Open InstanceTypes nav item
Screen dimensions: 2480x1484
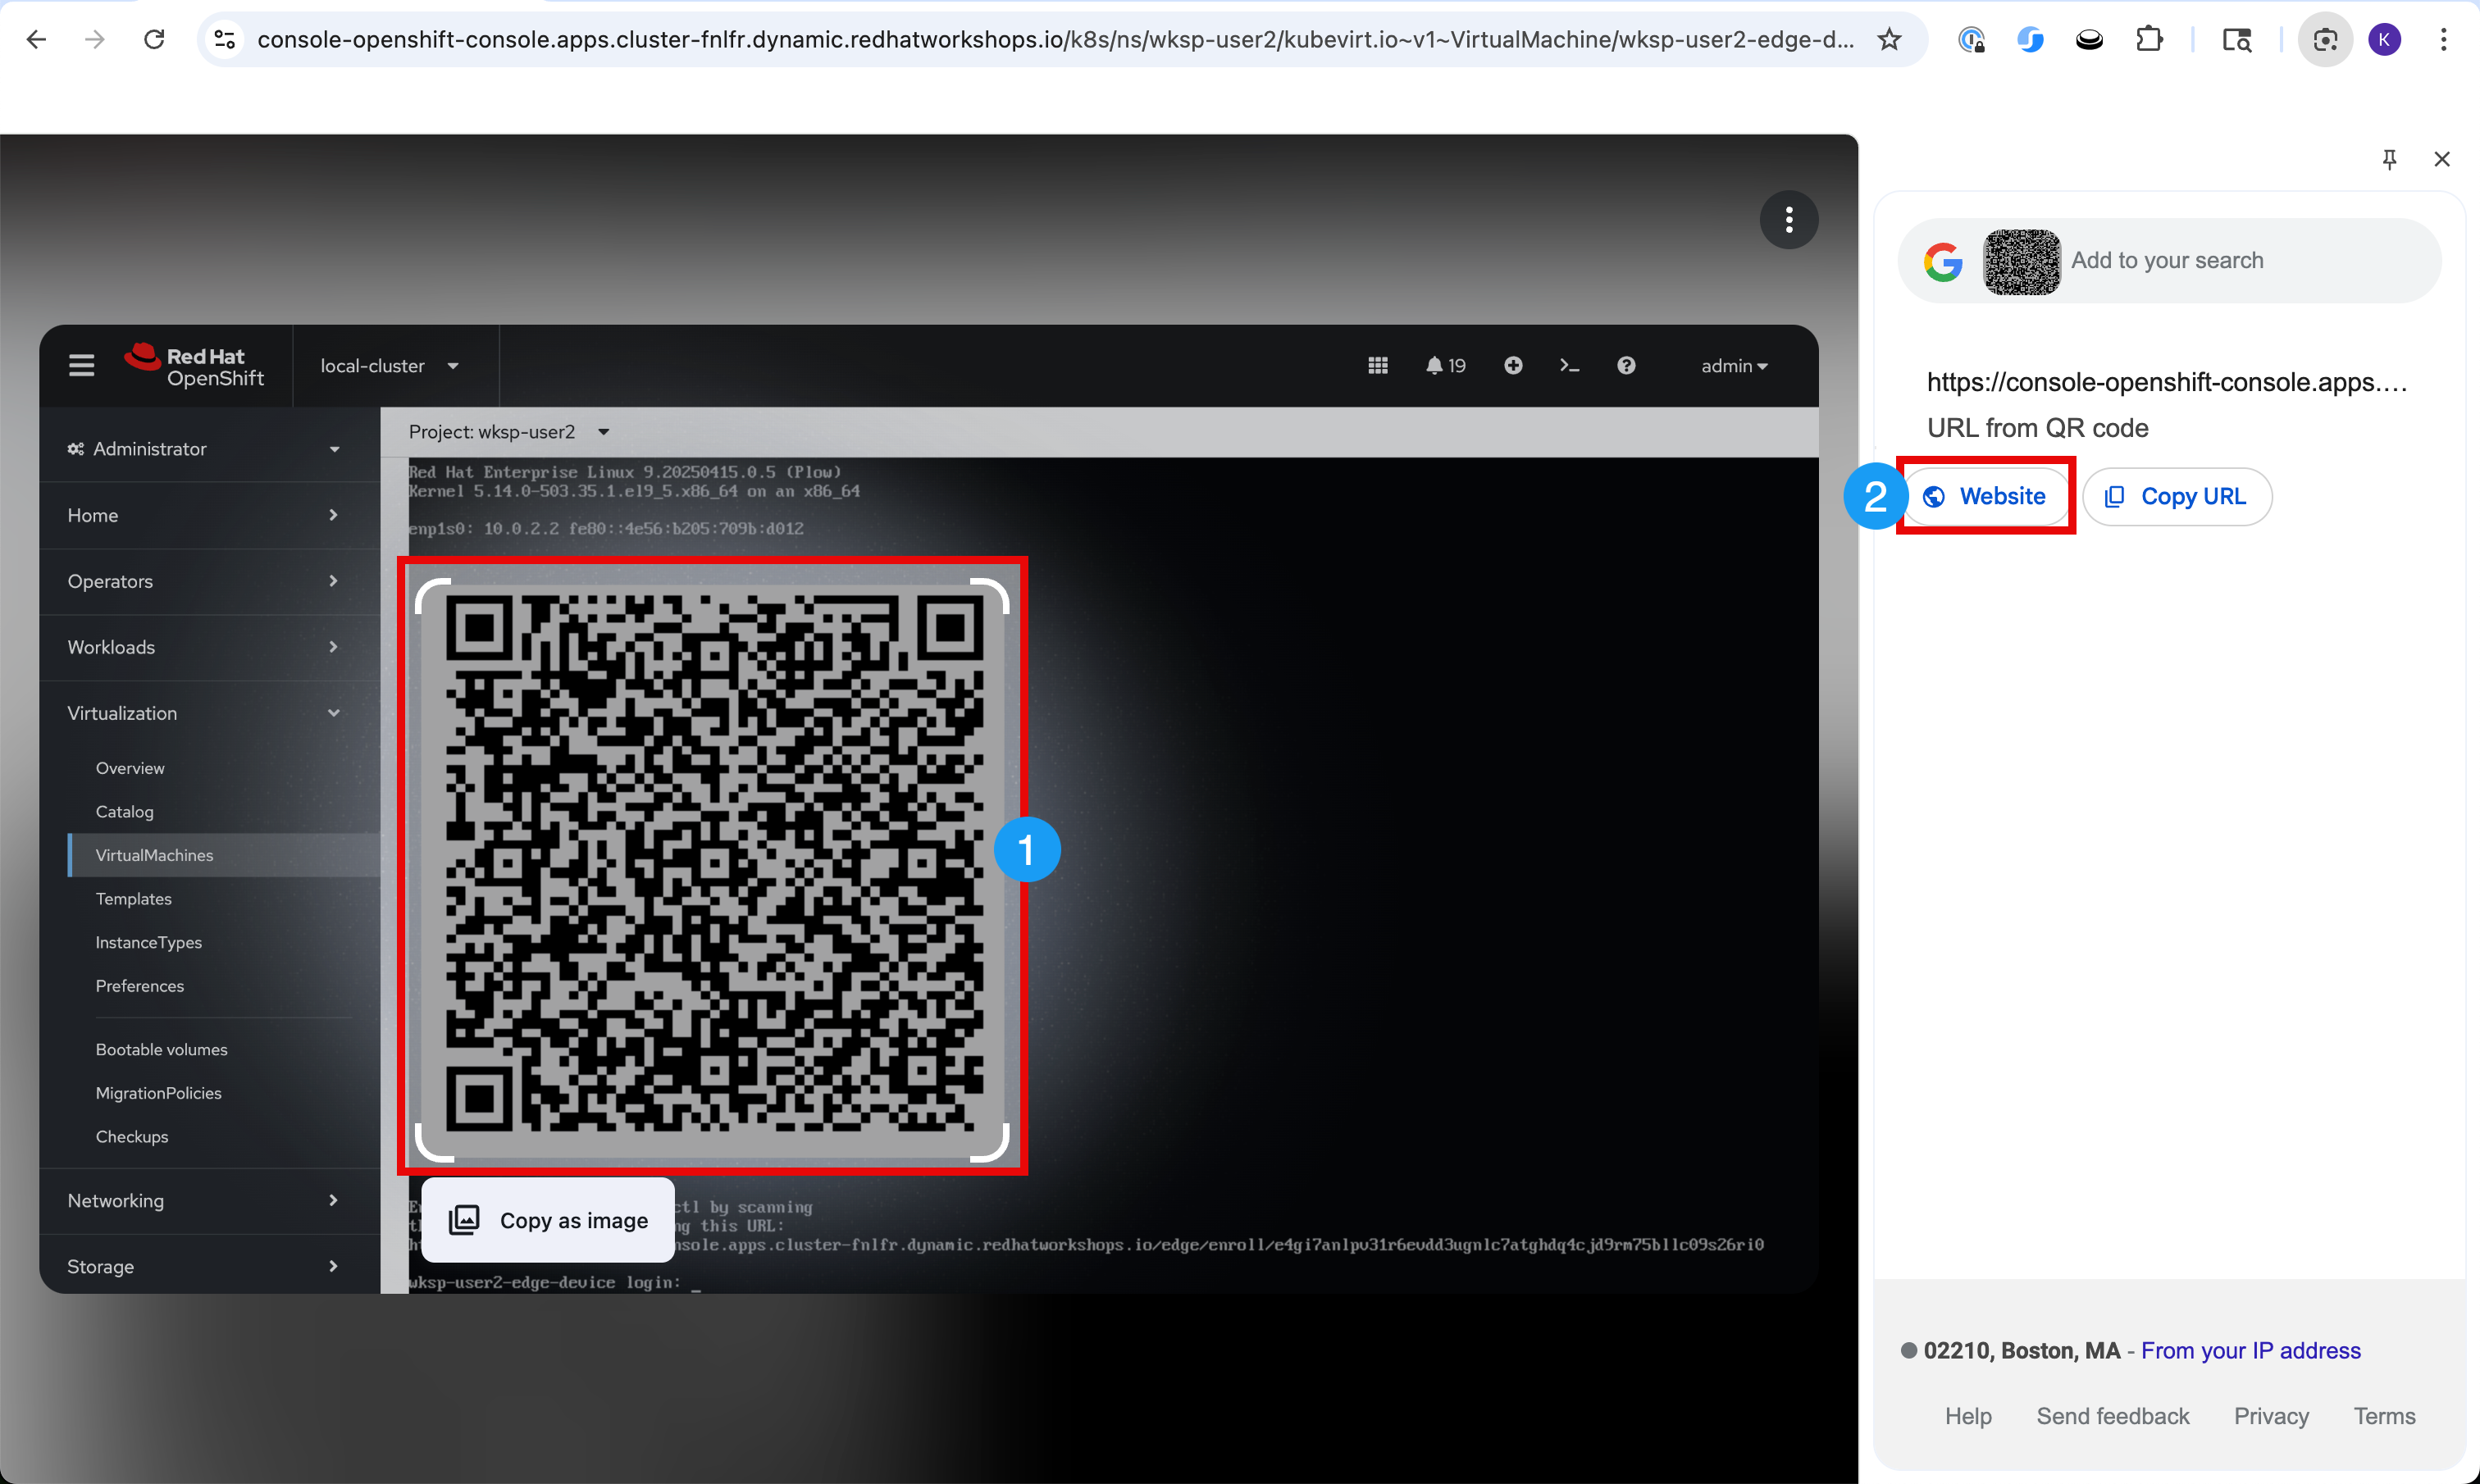[149, 942]
